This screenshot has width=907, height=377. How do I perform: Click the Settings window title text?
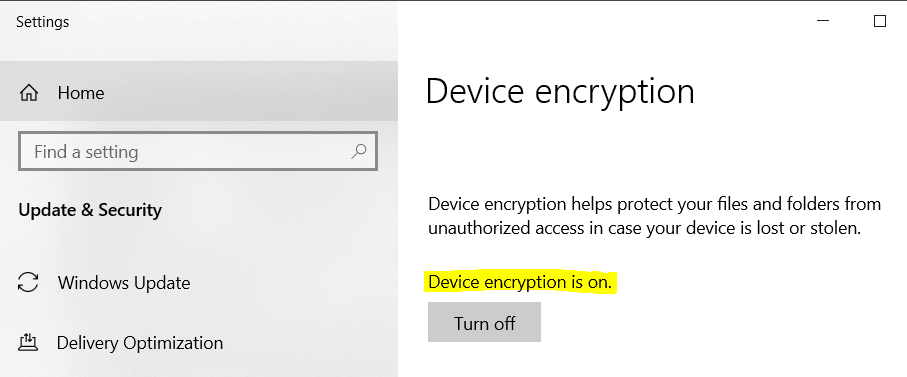click(x=42, y=22)
